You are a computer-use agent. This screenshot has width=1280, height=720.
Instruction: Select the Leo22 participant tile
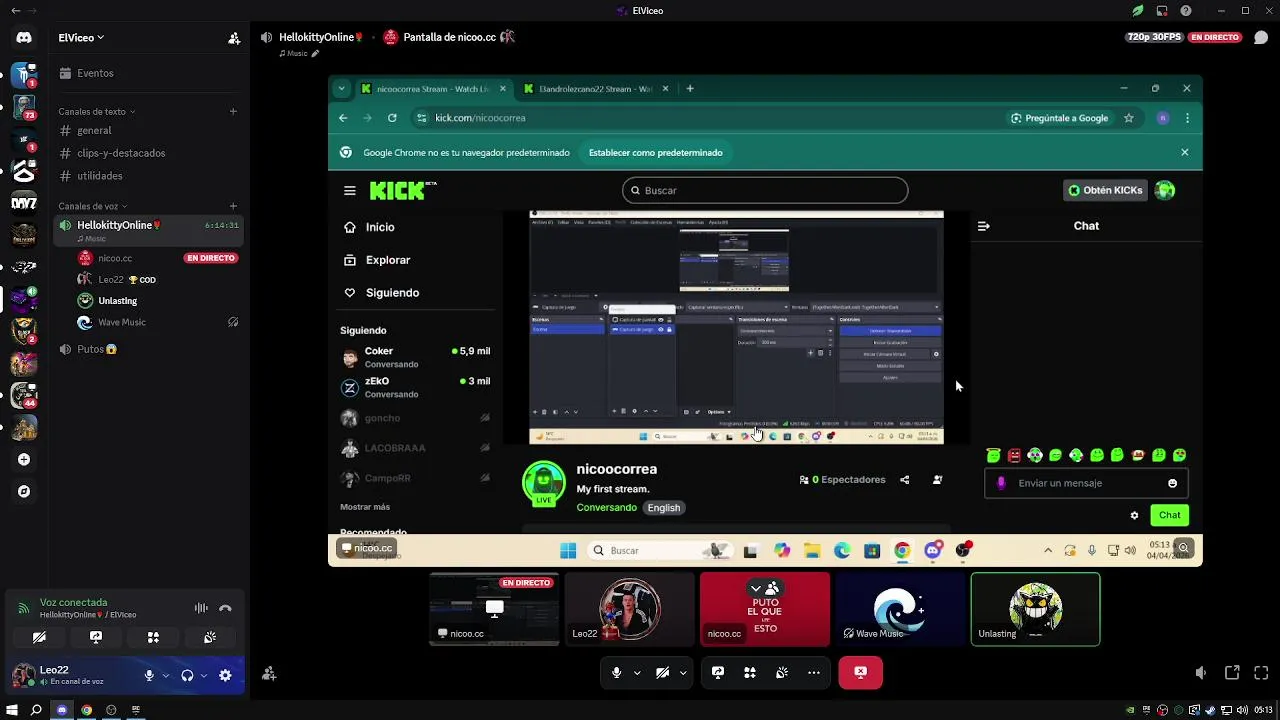coord(629,609)
